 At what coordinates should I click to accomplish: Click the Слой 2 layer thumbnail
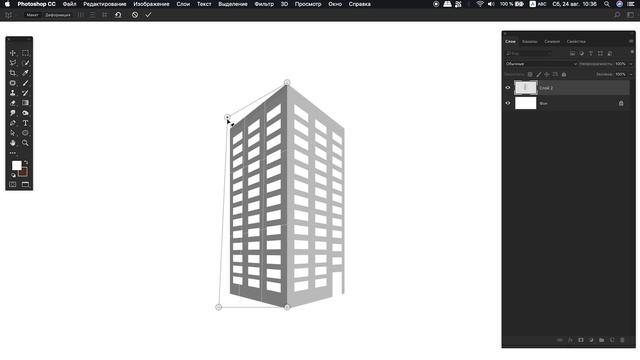click(525, 88)
